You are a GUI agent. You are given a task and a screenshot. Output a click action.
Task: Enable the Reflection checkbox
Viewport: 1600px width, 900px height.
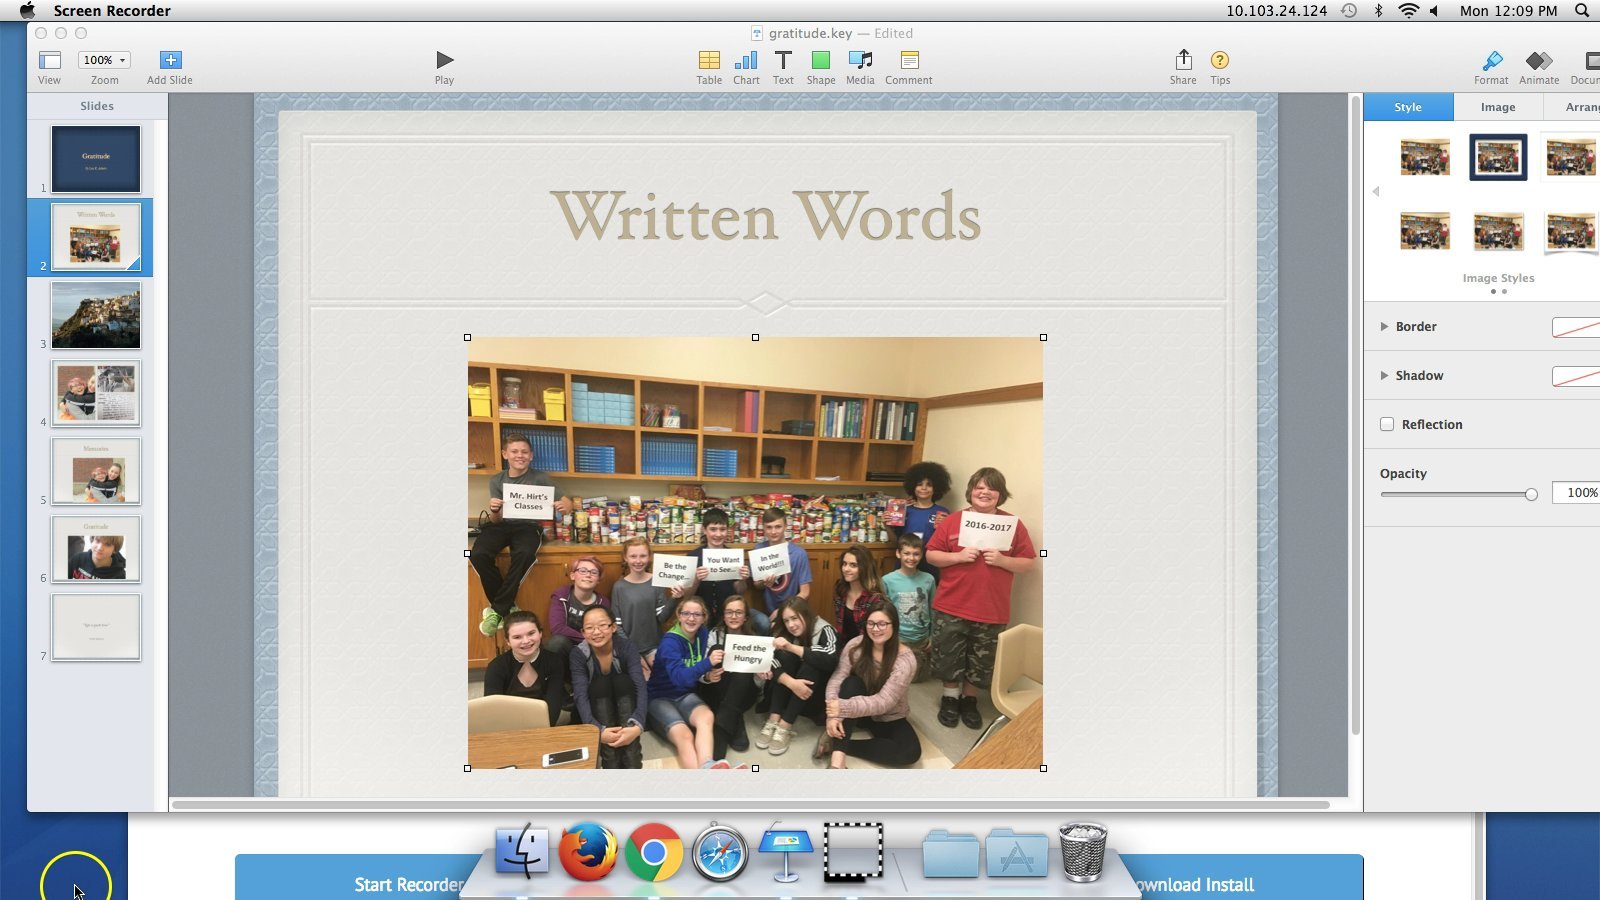[1387, 424]
